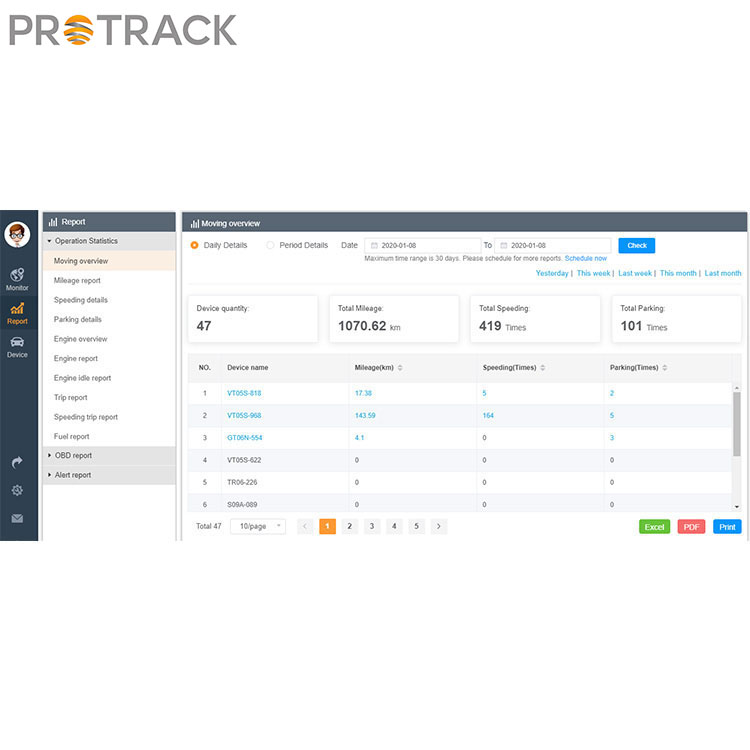Screen dimensions: 750x750
Task: Open the messages envelope icon
Action: (x=17, y=518)
